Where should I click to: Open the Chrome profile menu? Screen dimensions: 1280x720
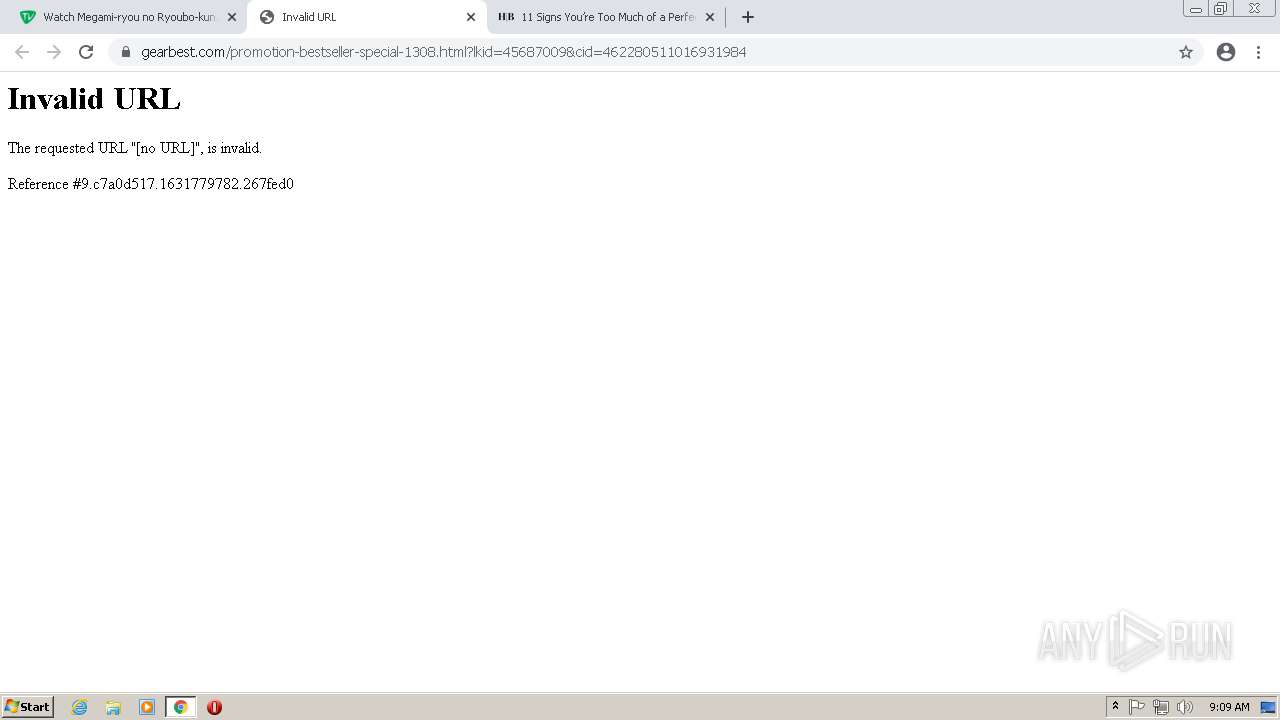pos(1226,52)
